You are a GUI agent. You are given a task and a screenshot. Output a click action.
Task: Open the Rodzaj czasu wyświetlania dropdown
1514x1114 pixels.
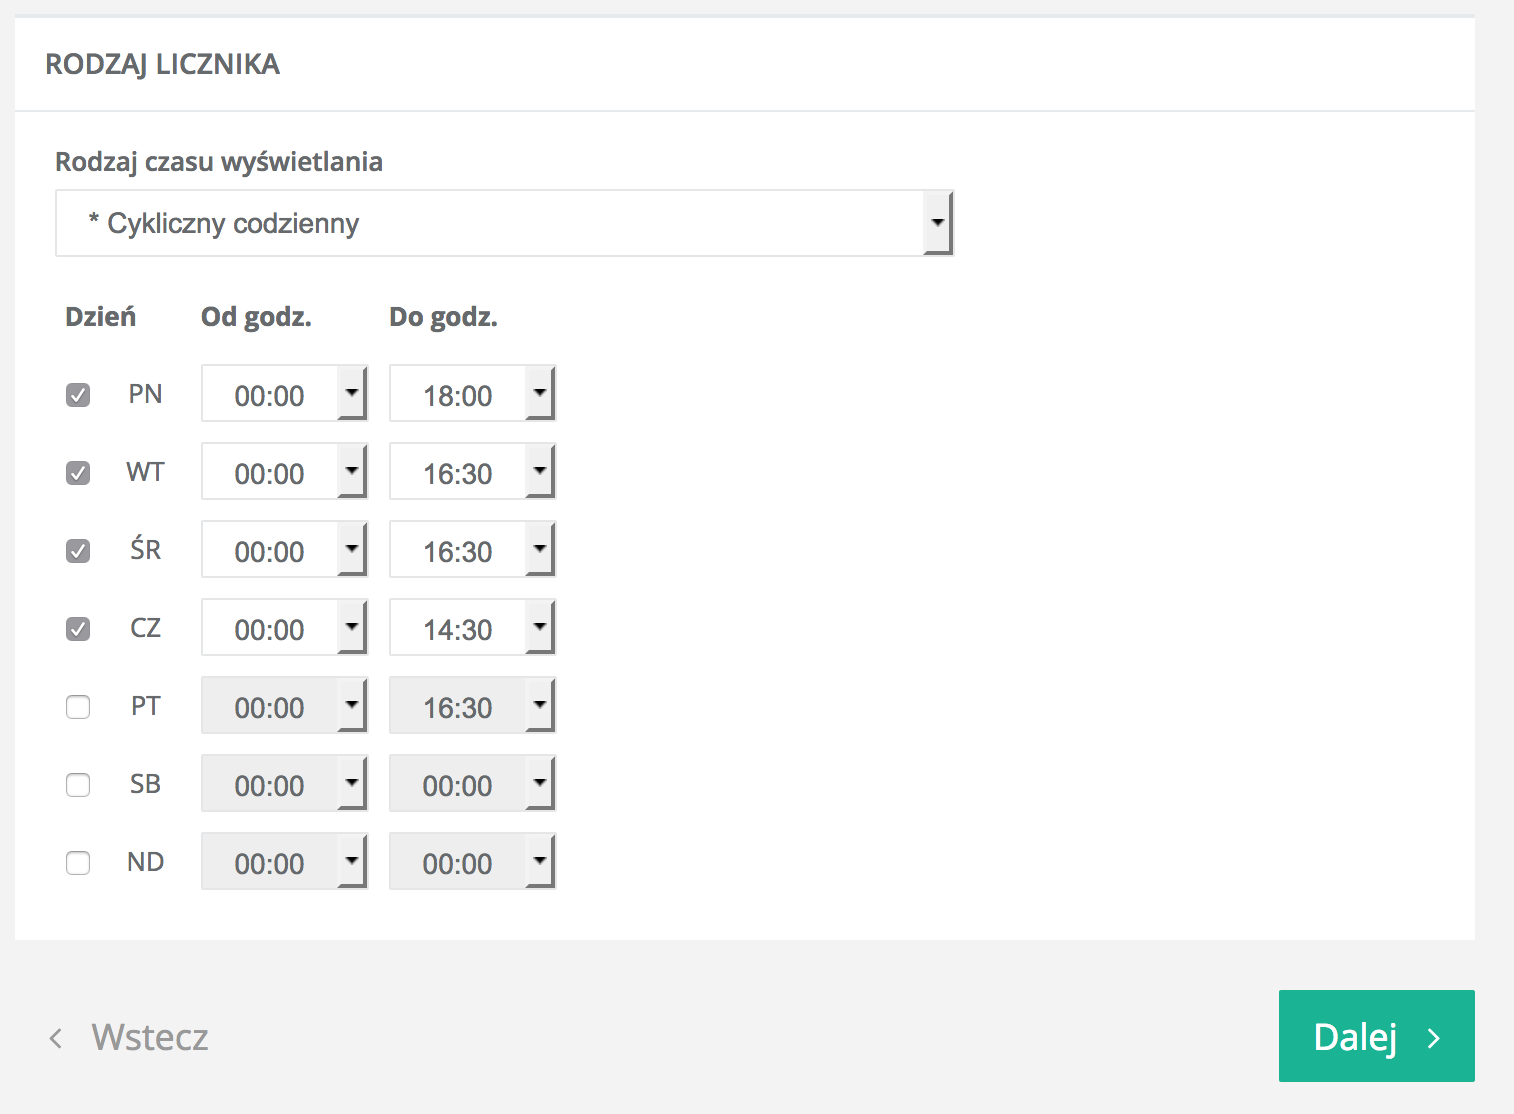(x=504, y=223)
